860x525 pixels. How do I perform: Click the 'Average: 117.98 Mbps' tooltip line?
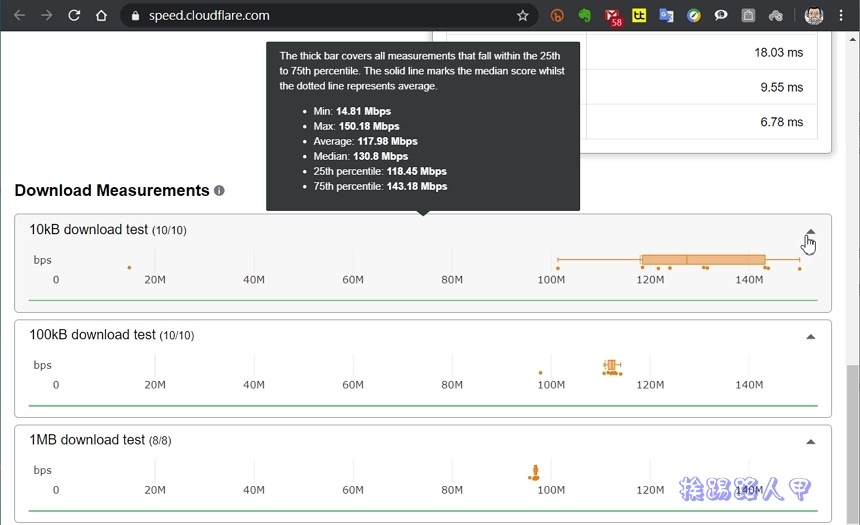pyautogui.click(x=365, y=141)
